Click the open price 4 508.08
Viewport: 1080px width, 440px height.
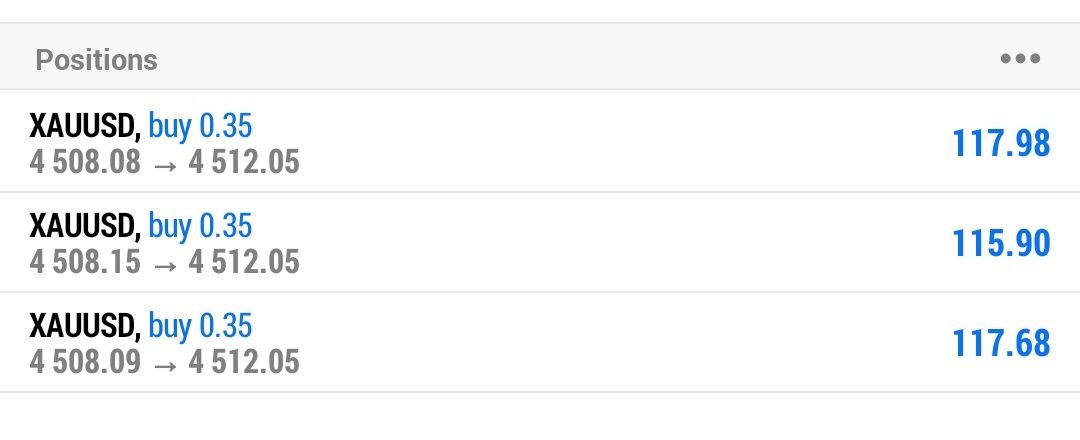(85, 162)
